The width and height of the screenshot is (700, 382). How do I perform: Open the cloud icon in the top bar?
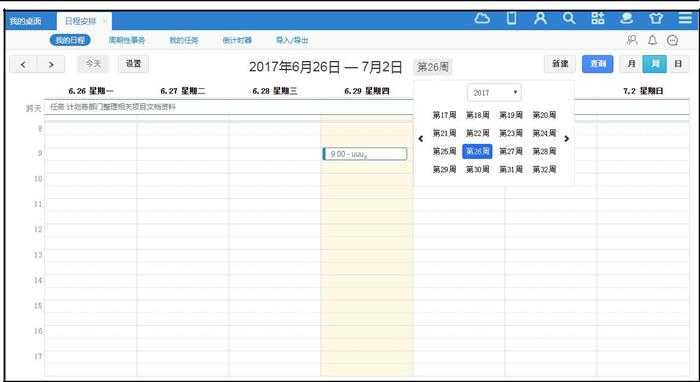(x=482, y=19)
